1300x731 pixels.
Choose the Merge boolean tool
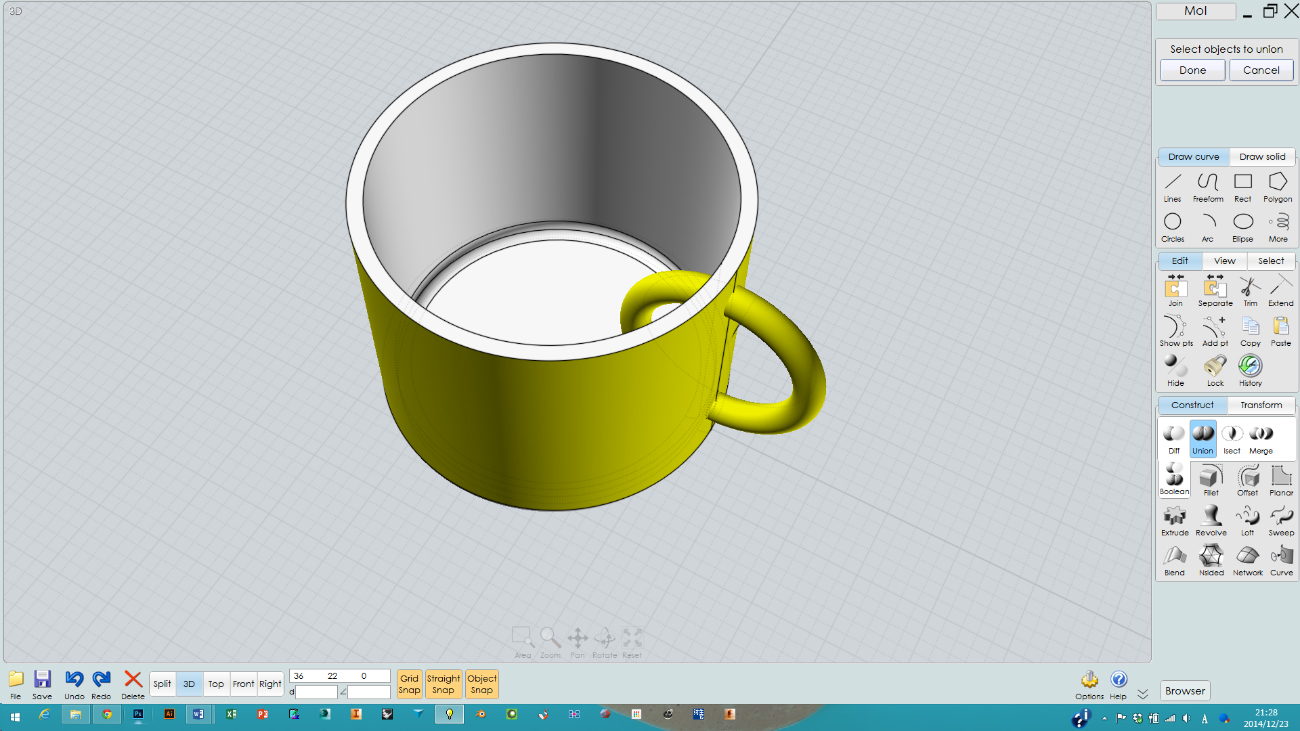pos(1261,438)
